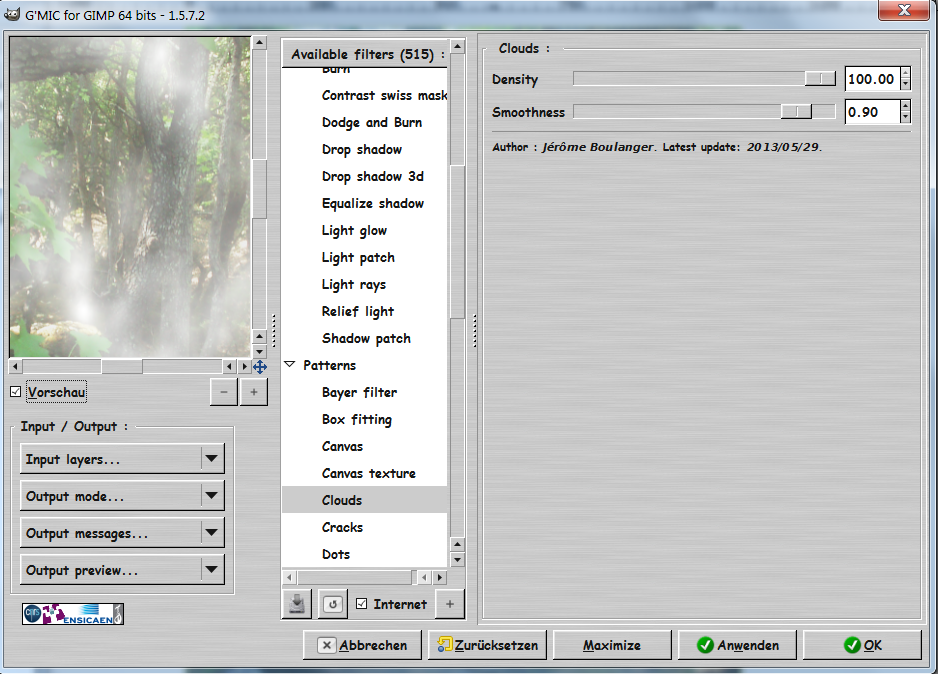Click the Smoothness value input field
Viewport: 938px width, 674px height.
click(x=872, y=112)
